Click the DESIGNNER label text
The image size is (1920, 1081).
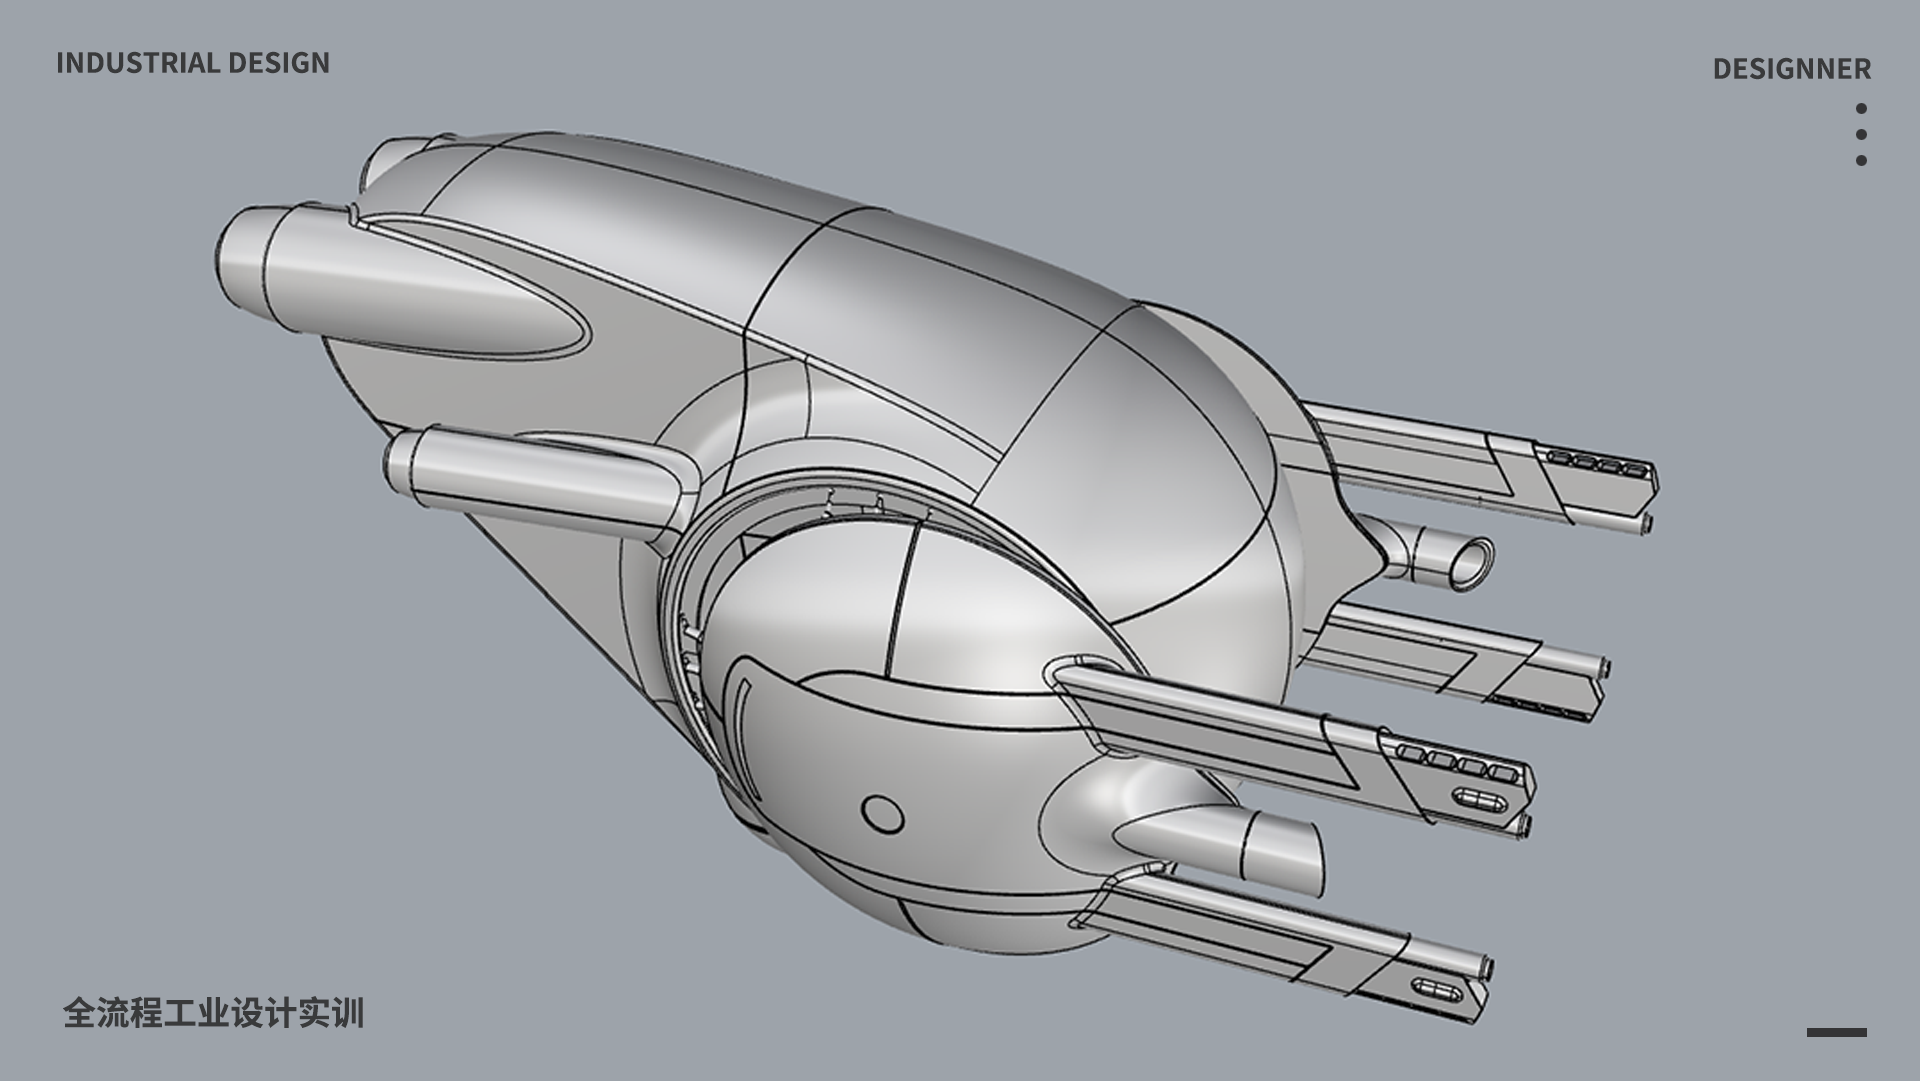tap(1791, 69)
